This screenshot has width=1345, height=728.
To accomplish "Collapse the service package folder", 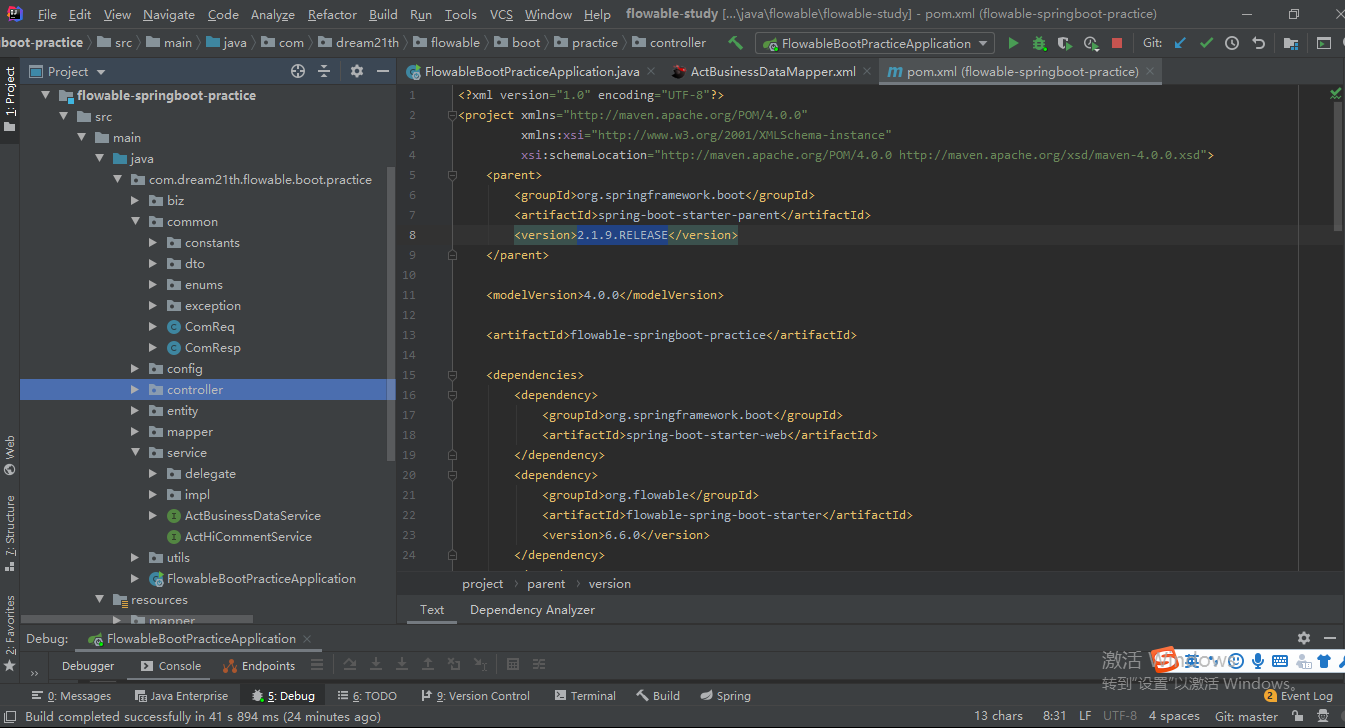I will 134,452.
